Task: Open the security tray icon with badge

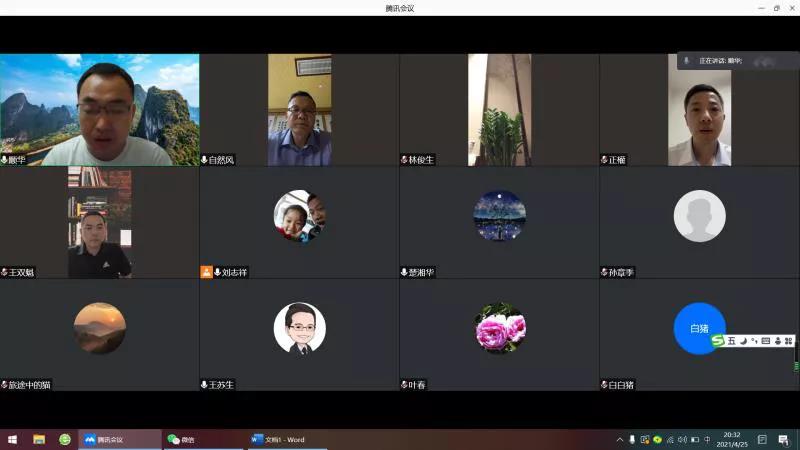Action: point(645,439)
